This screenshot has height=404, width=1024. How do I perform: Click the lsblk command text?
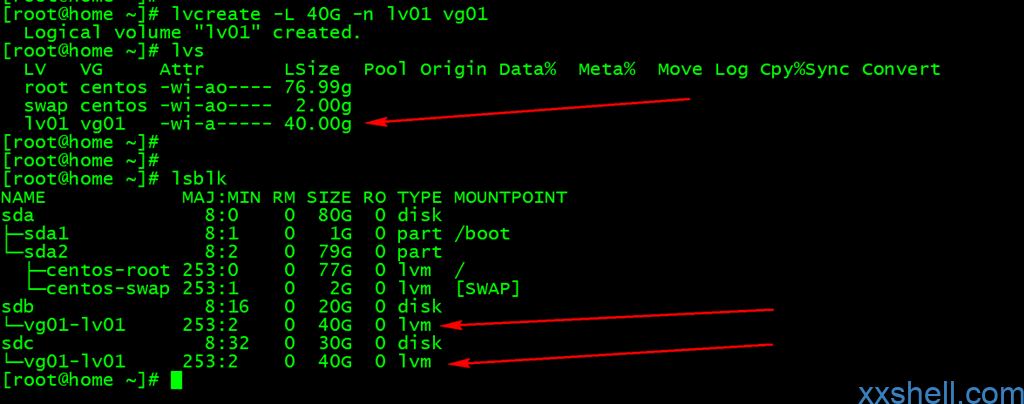(200, 178)
